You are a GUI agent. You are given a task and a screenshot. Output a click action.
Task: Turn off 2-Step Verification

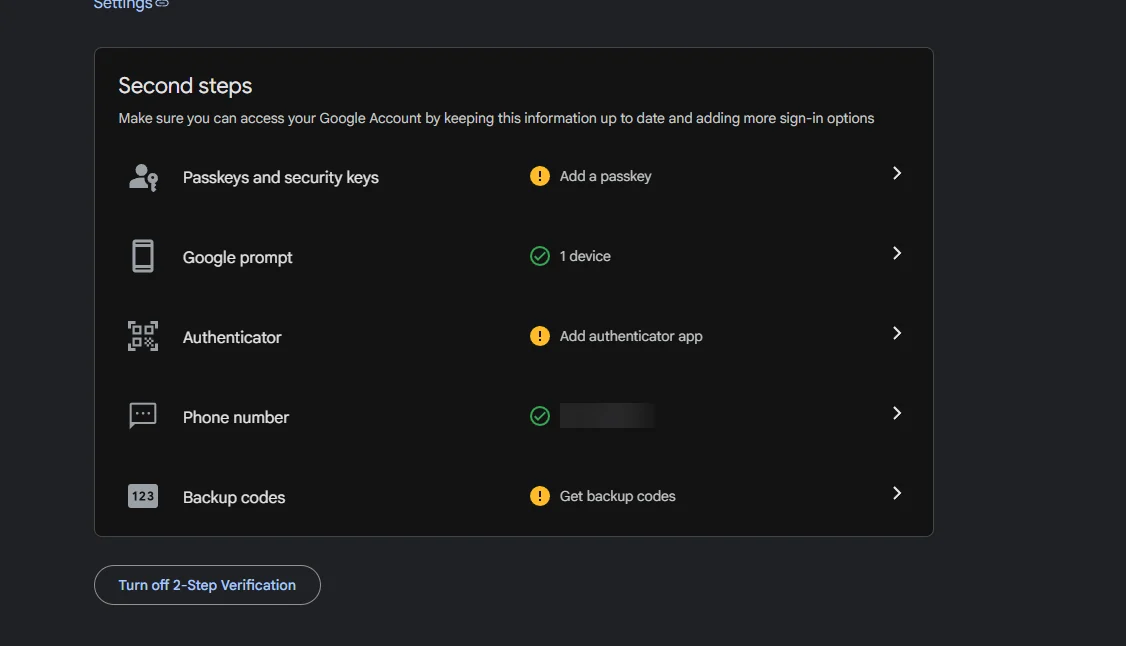(207, 585)
